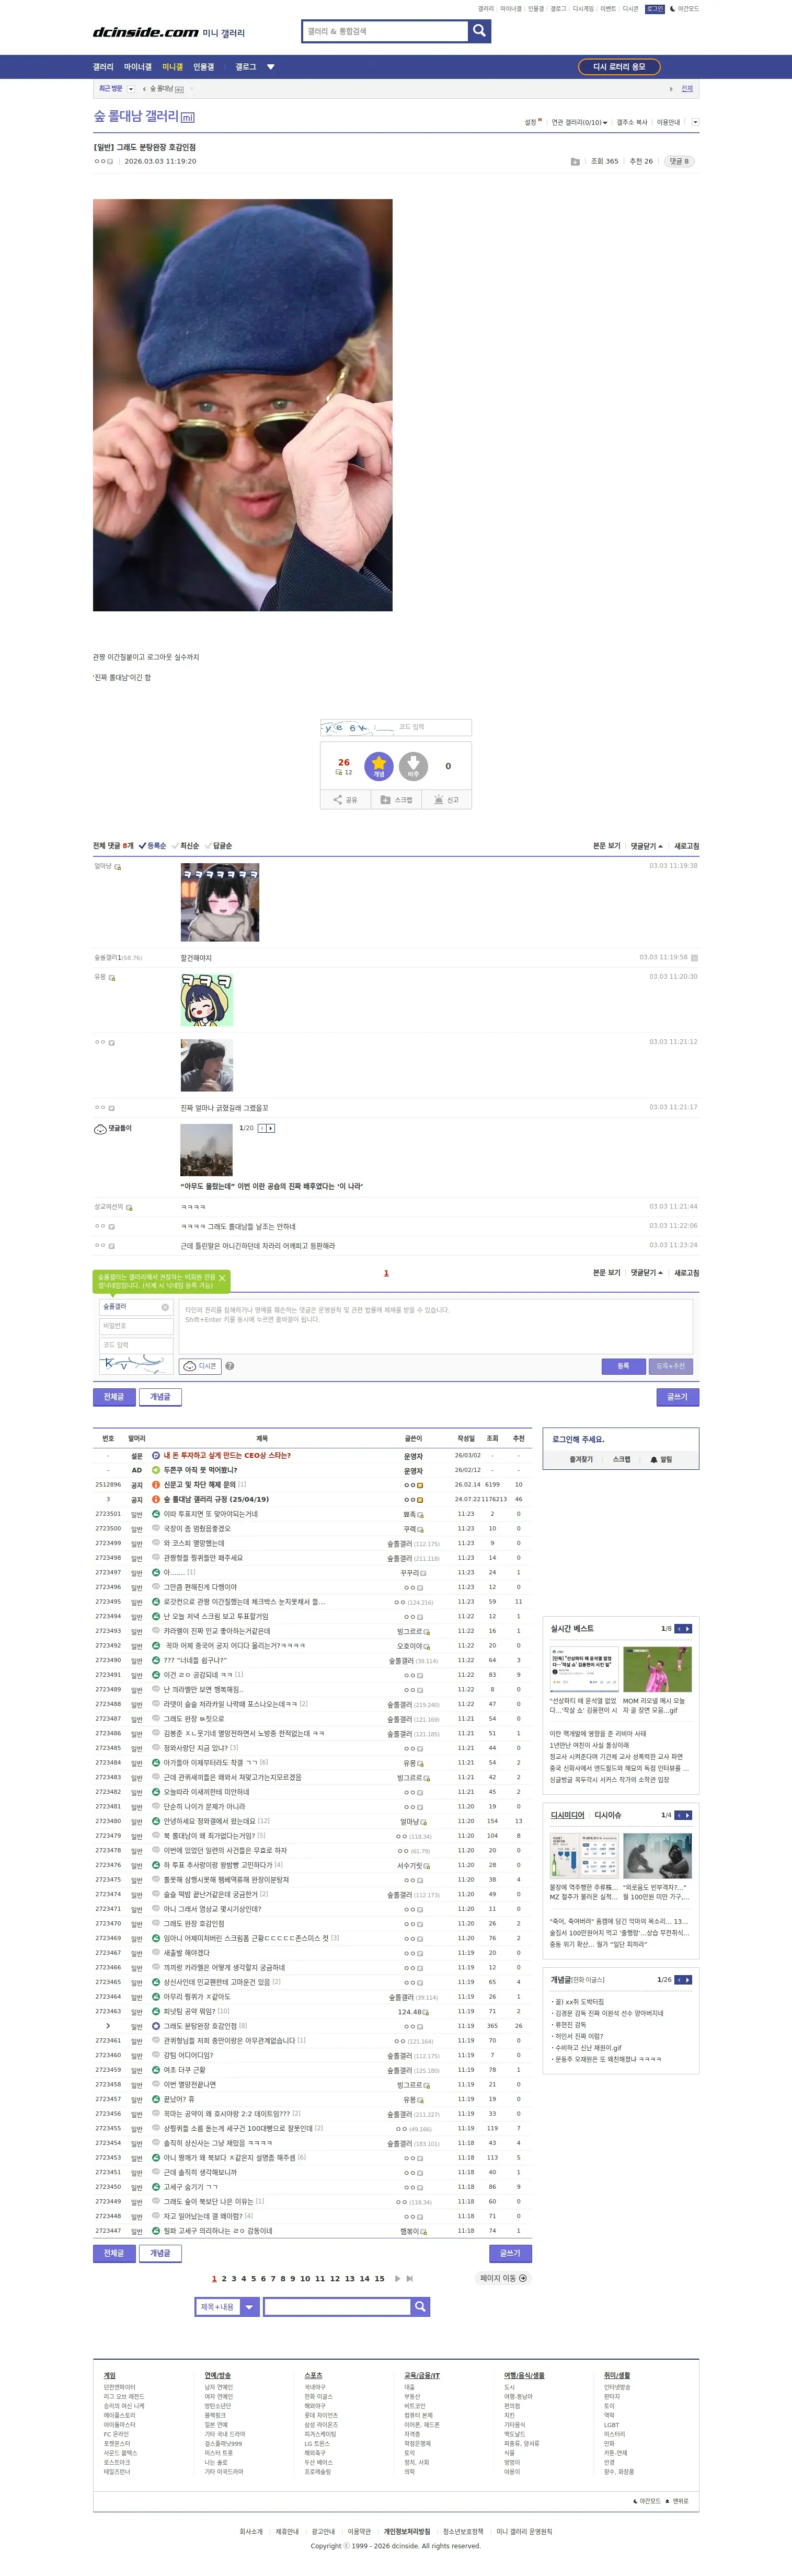Open 미니갤 in the purple nav bar

tap(173, 67)
